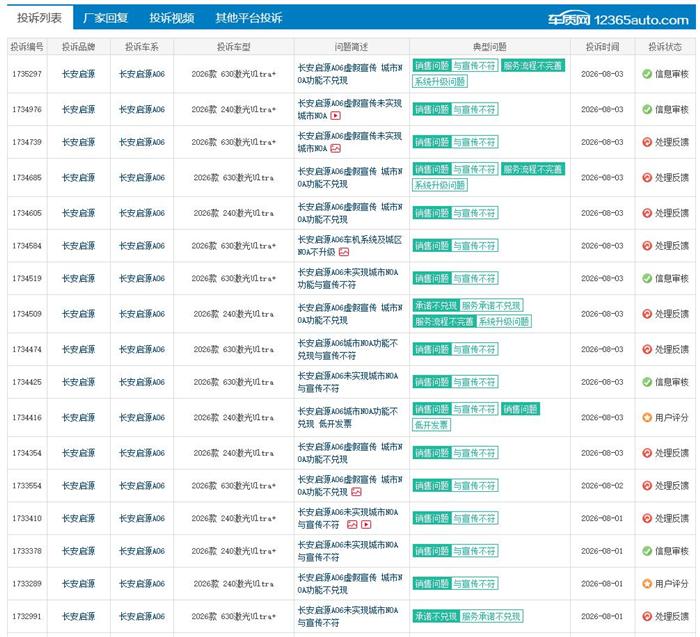Switch to the 投诉视频 tab
The width and height of the screenshot is (700, 637).
point(172,18)
